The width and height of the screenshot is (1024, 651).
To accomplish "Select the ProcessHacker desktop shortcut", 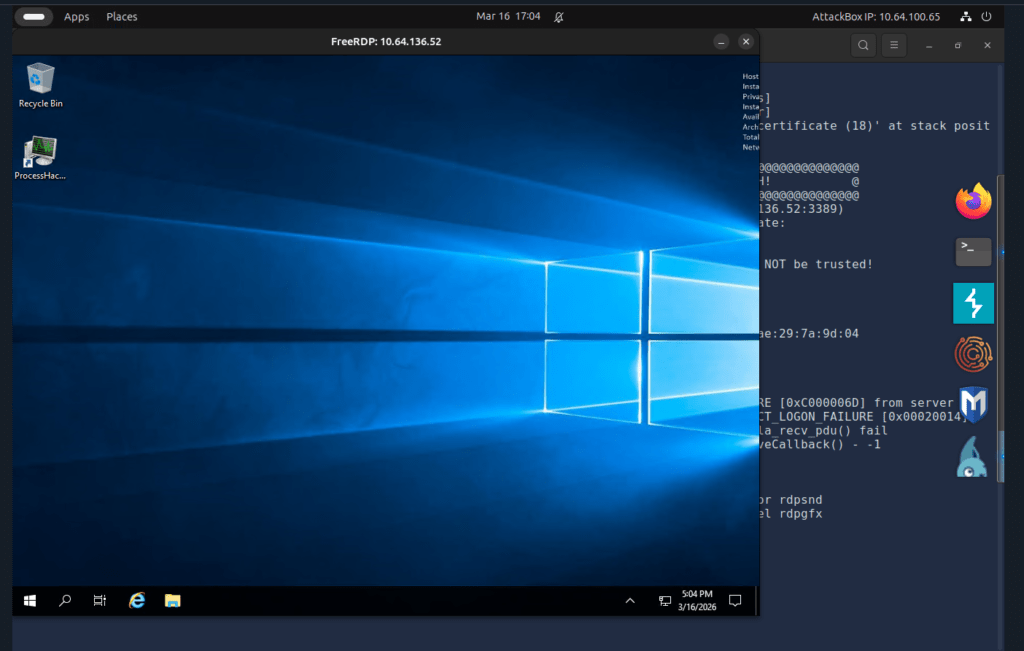I will 40,157.
